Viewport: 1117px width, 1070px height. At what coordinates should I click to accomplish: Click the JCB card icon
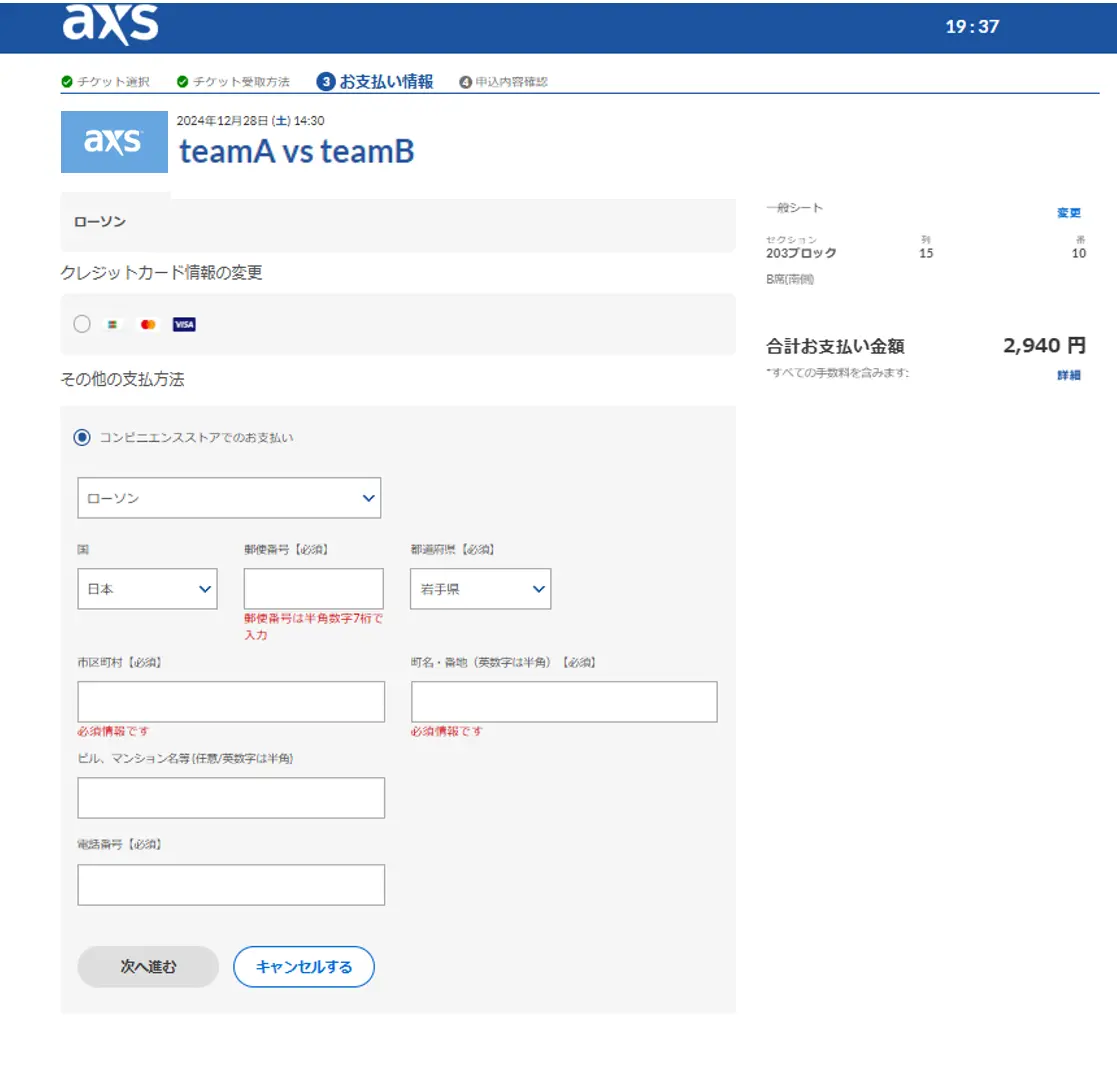tap(113, 325)
